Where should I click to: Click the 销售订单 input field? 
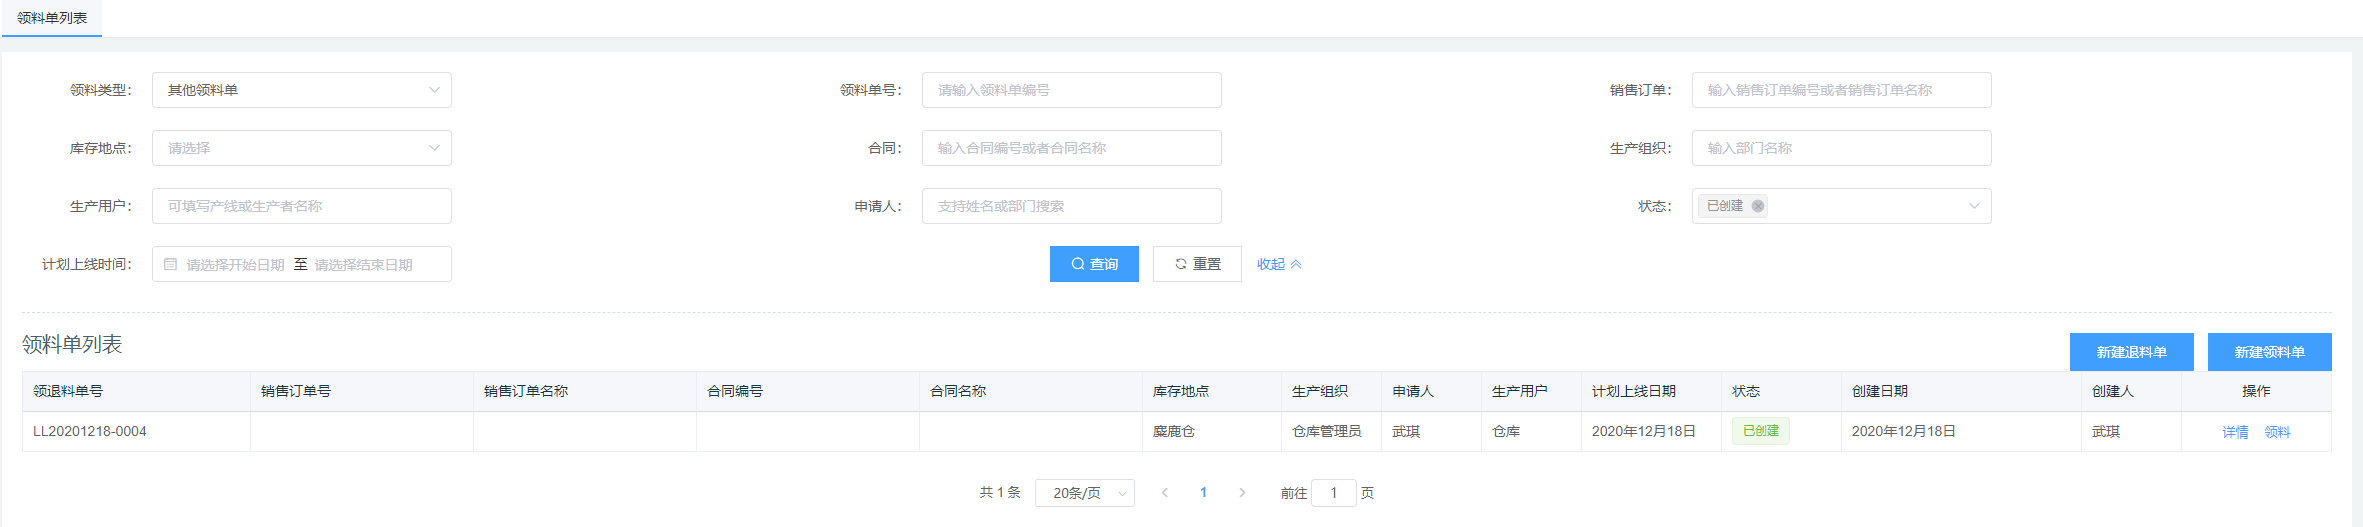coord(1841,90)
